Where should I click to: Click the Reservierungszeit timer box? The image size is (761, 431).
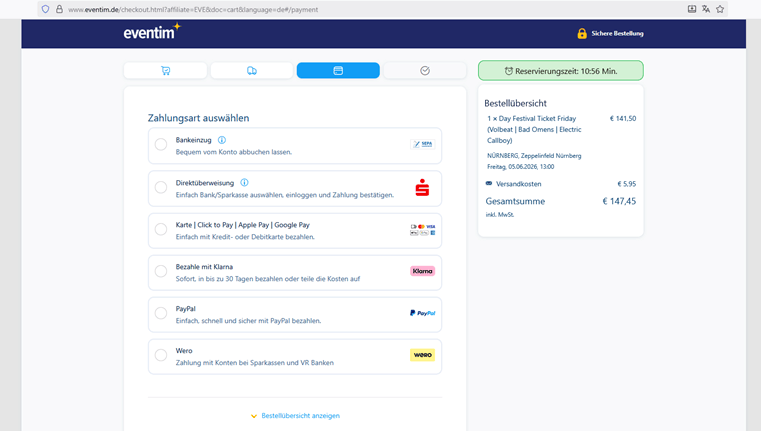coord(561,71)
